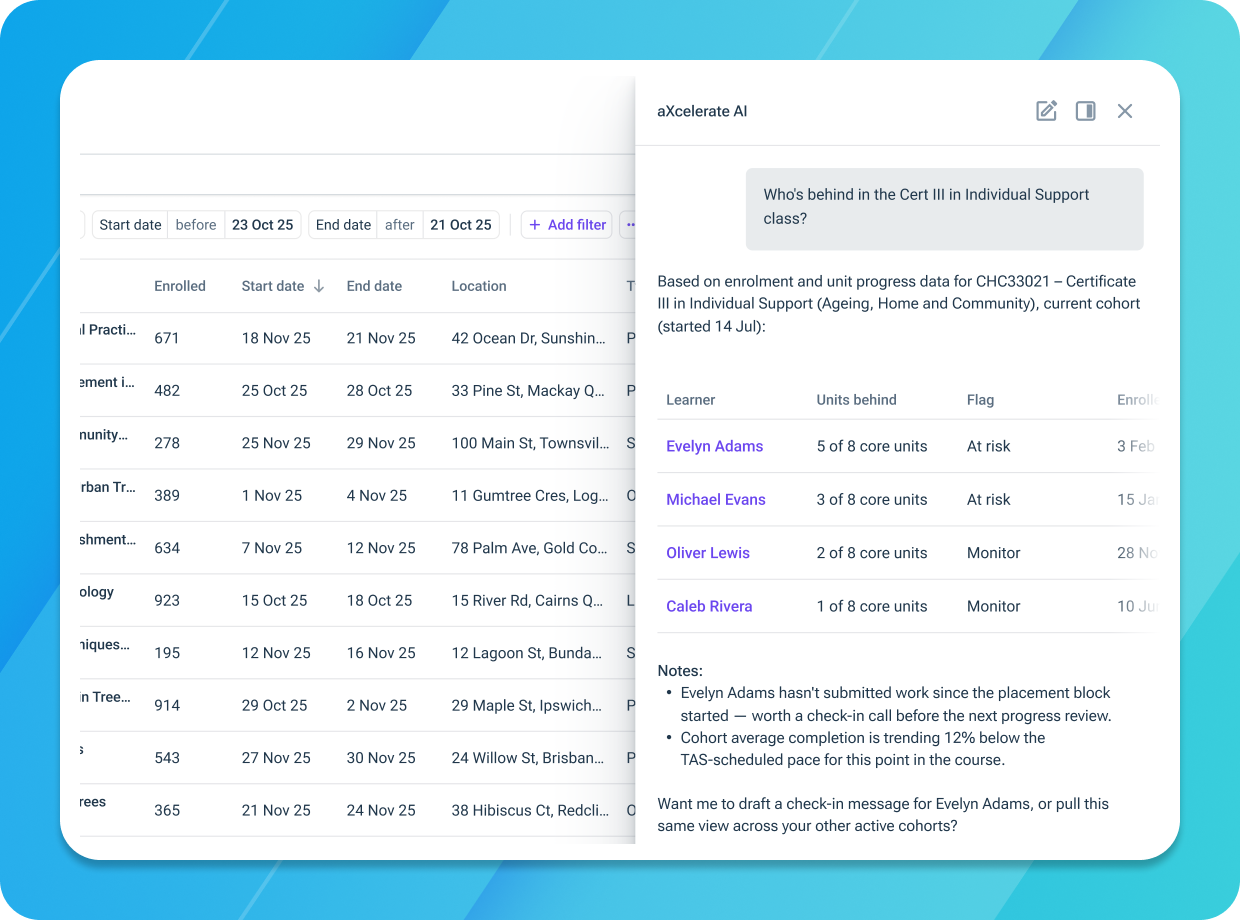Screen dimensions: 1240x920
Task: Click the '2 of 8 core units' cell
Action: pos(872,552)
